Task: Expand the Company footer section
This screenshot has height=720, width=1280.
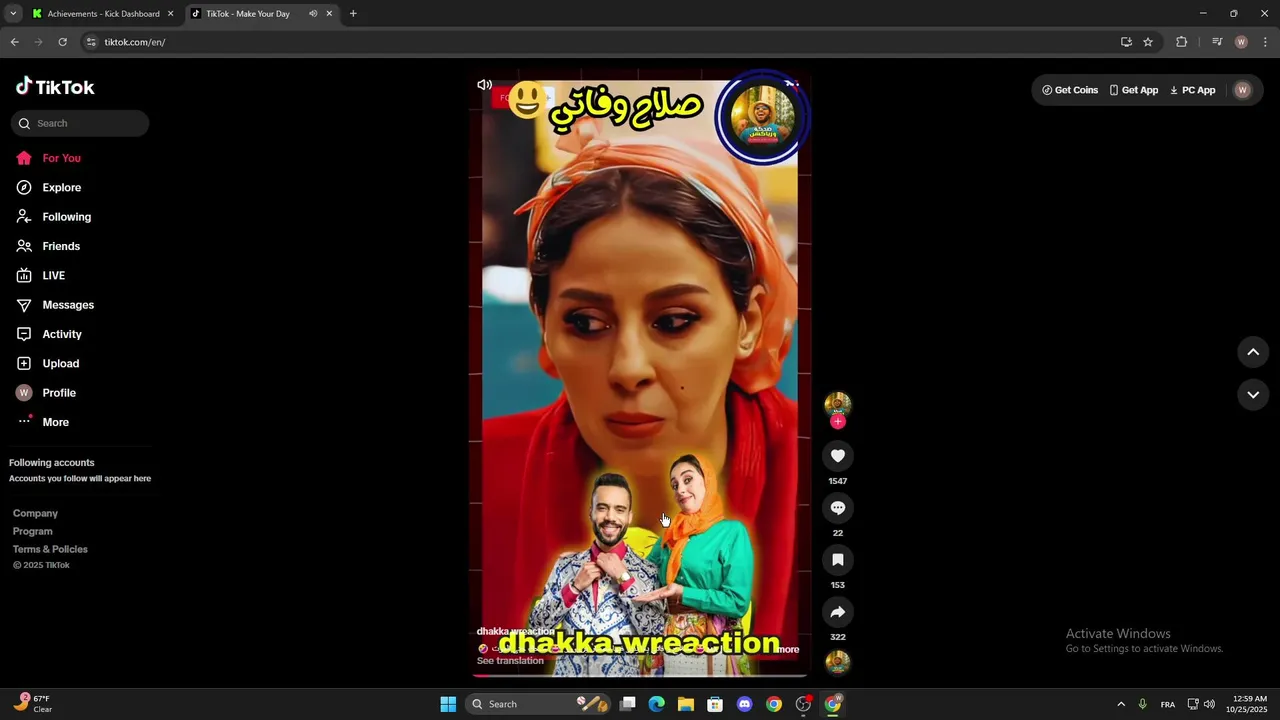Action: click(35, 513)
